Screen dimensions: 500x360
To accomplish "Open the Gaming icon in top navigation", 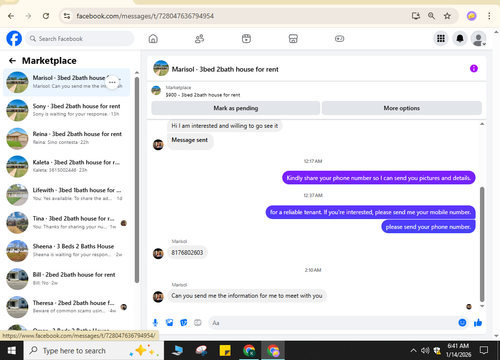I will [339, 39].
